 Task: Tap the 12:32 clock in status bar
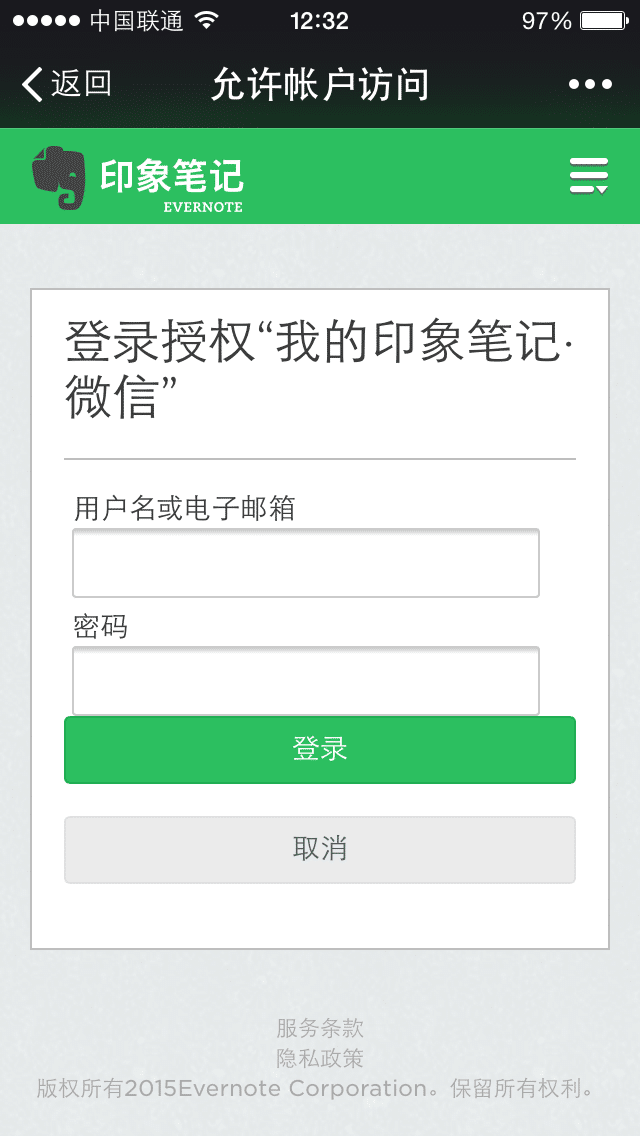320,21
